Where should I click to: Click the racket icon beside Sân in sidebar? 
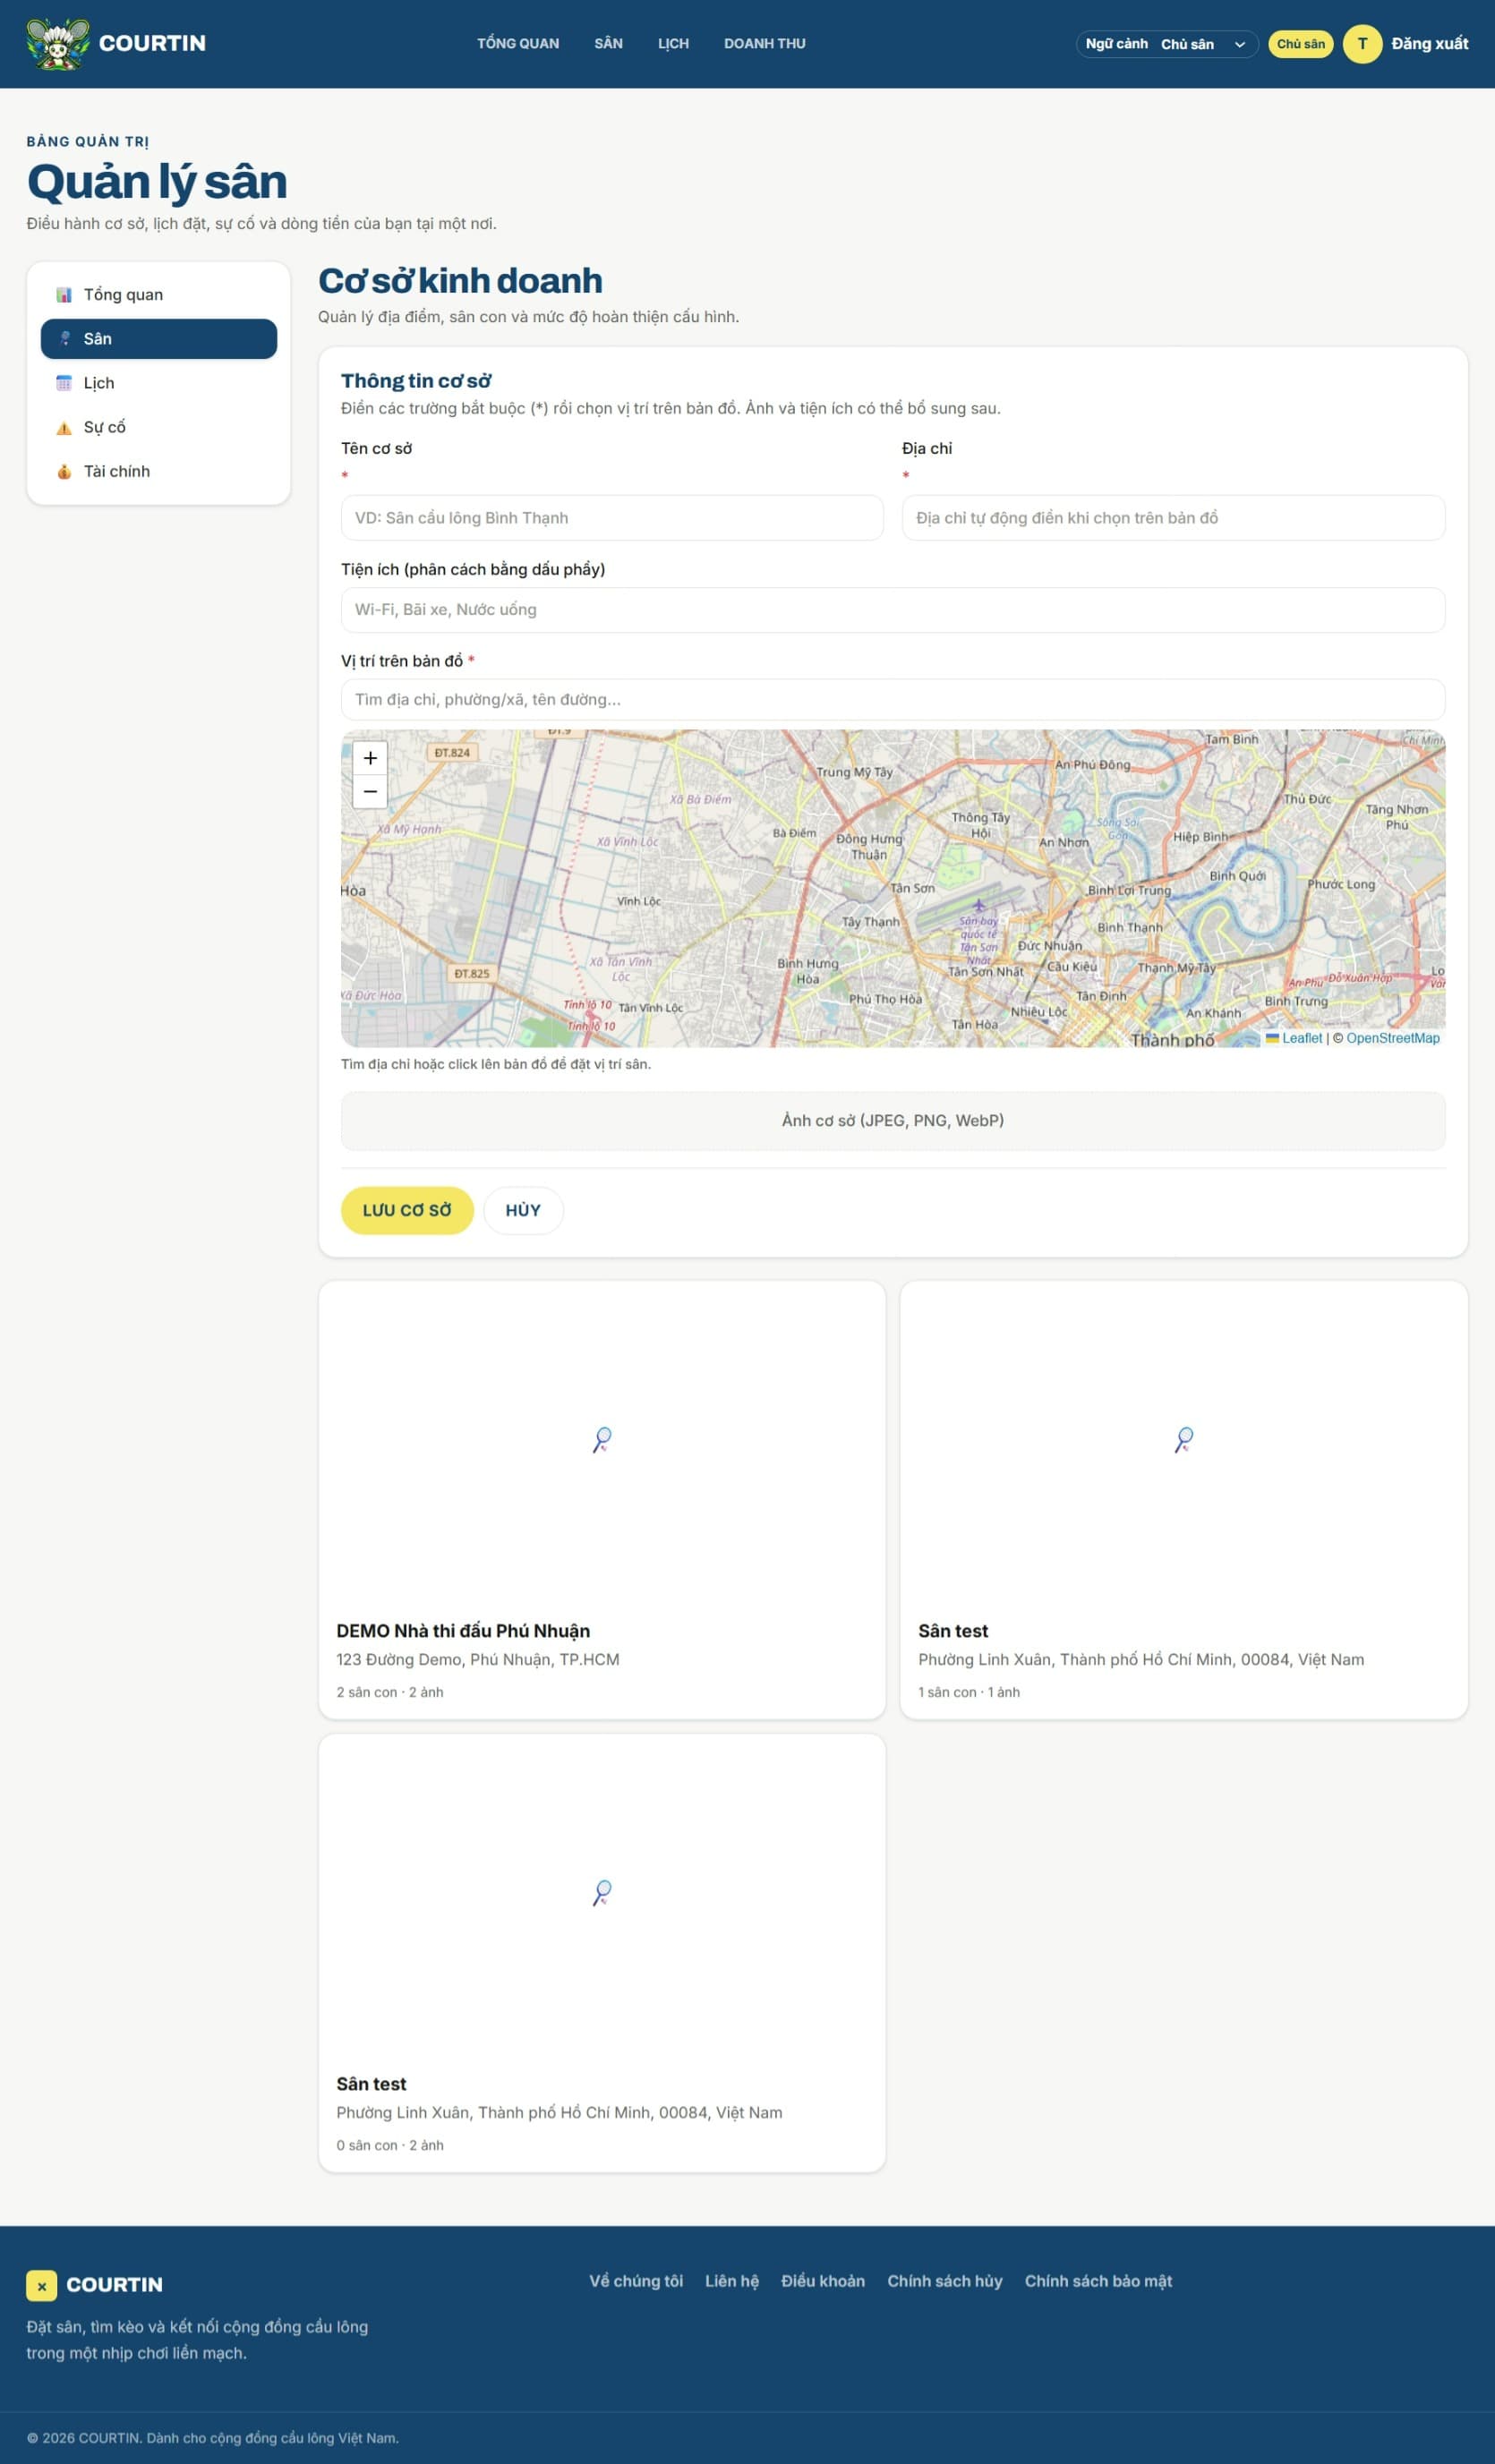click(x=64, y=339)
